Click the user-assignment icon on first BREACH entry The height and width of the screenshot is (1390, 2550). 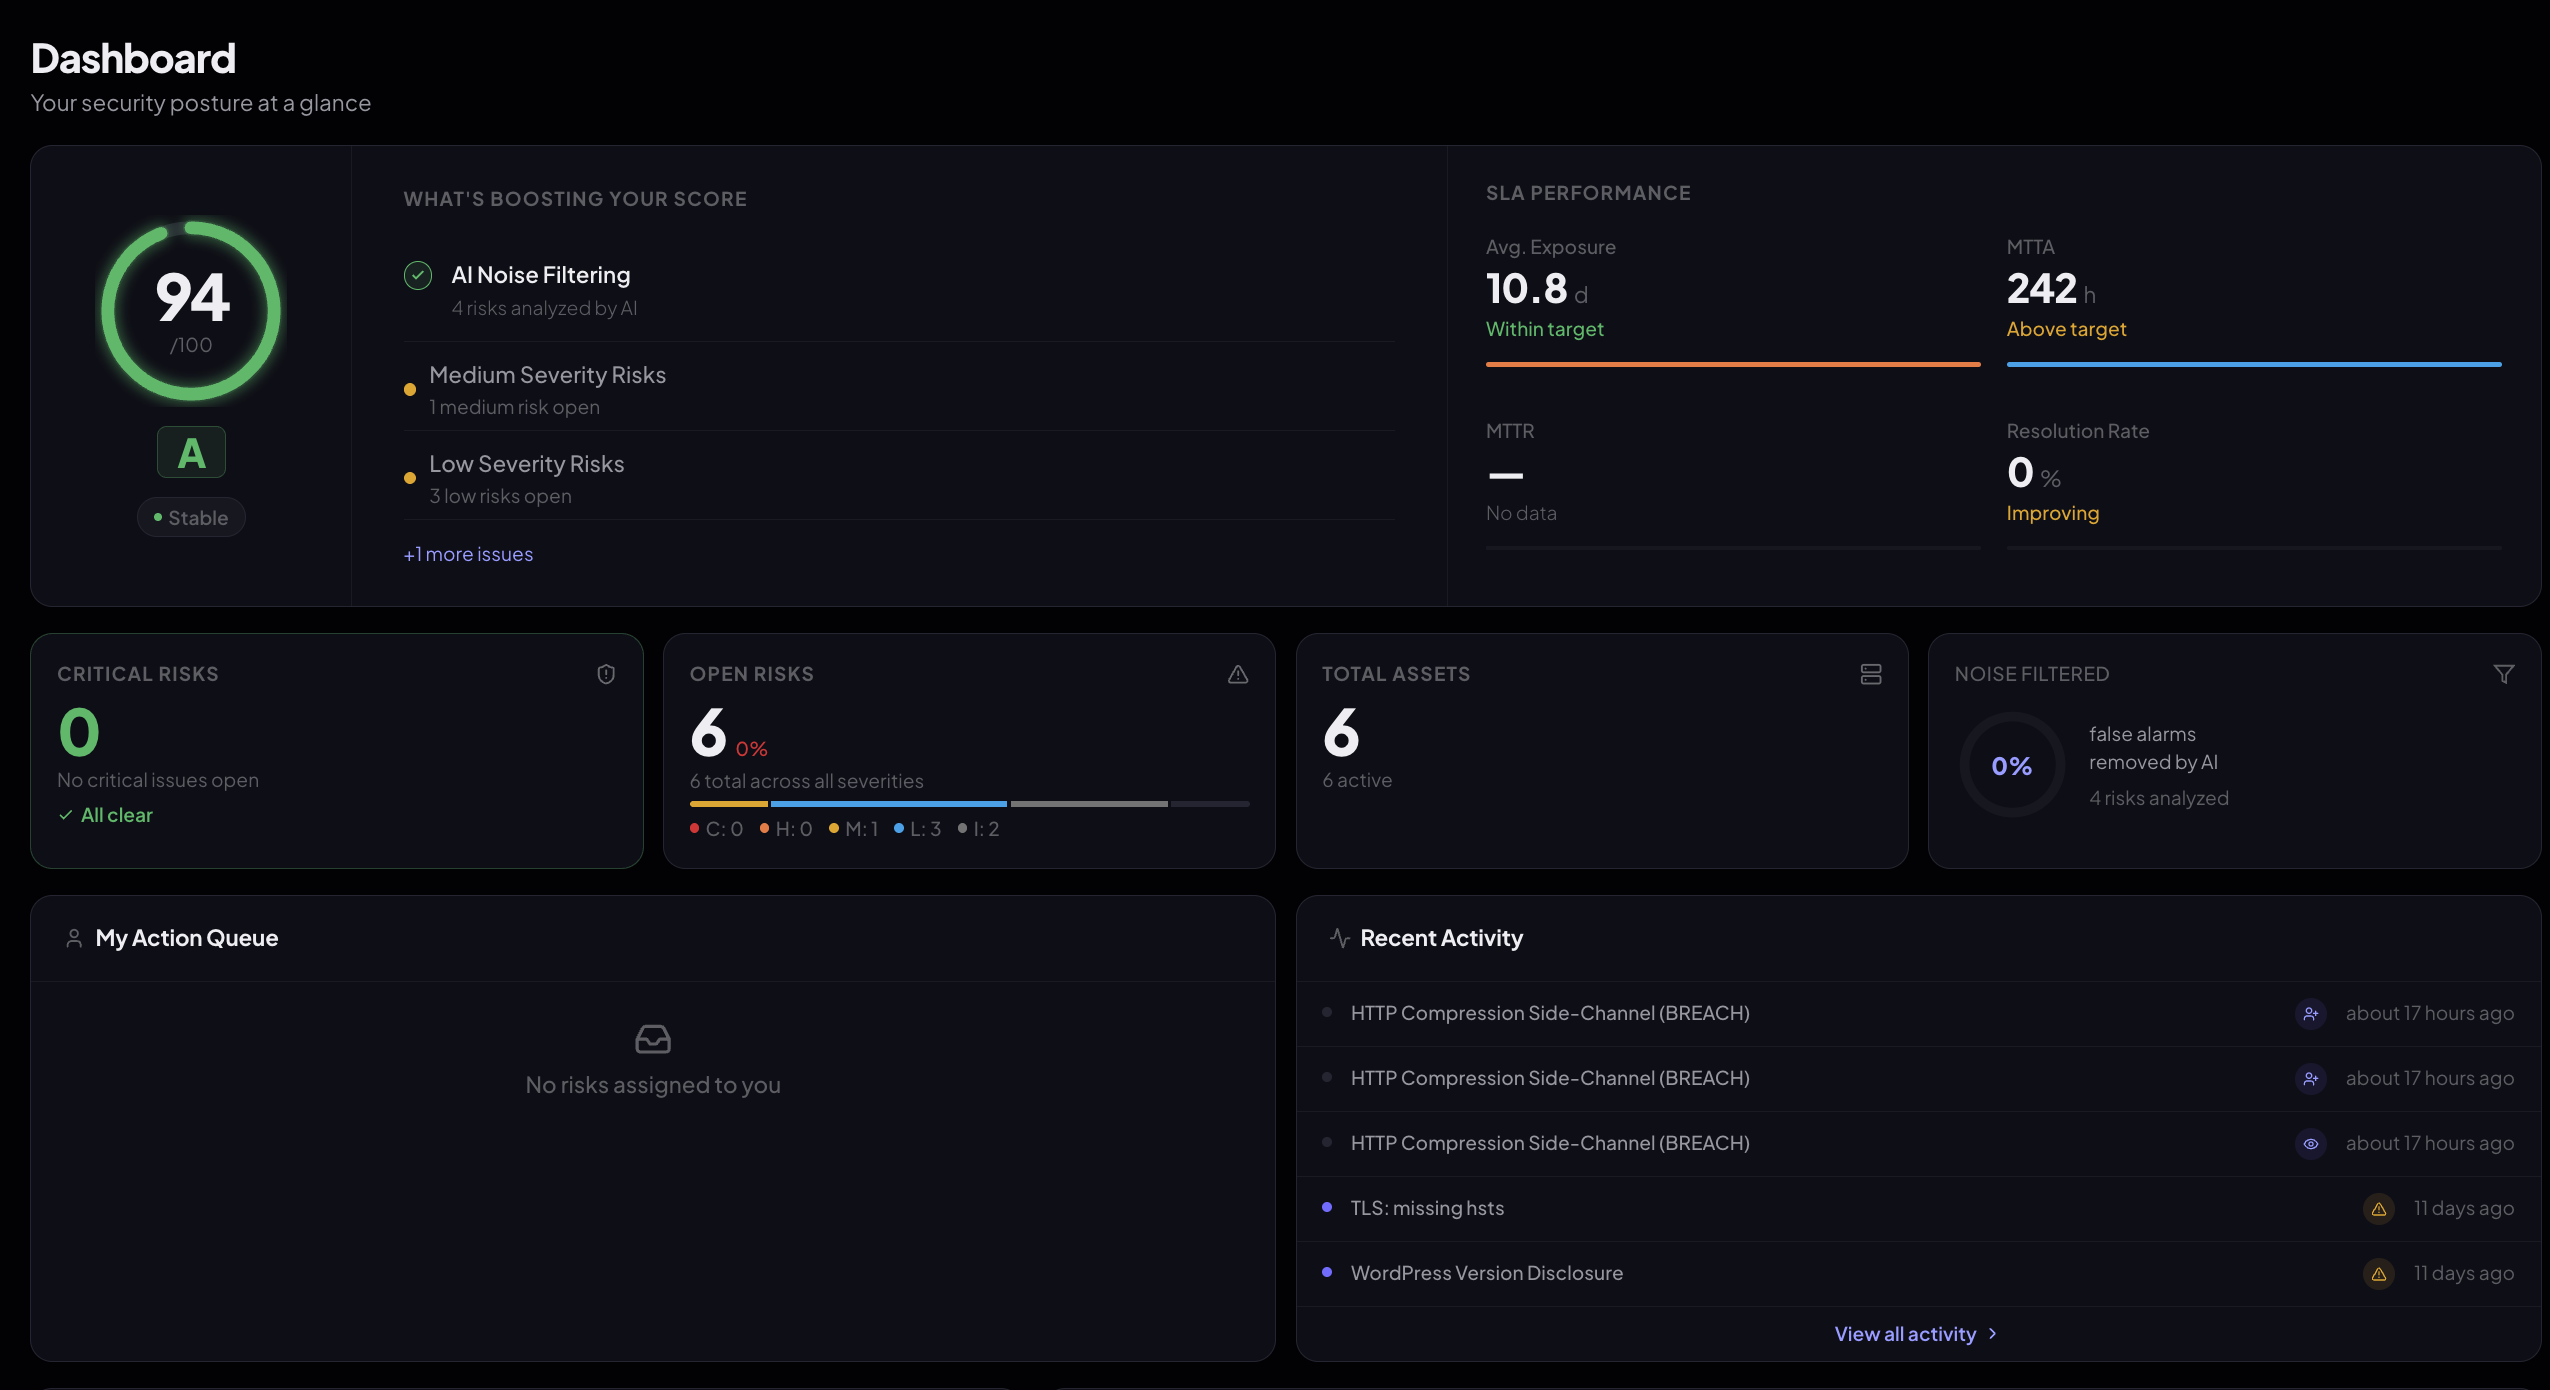pos(2310,1013)
